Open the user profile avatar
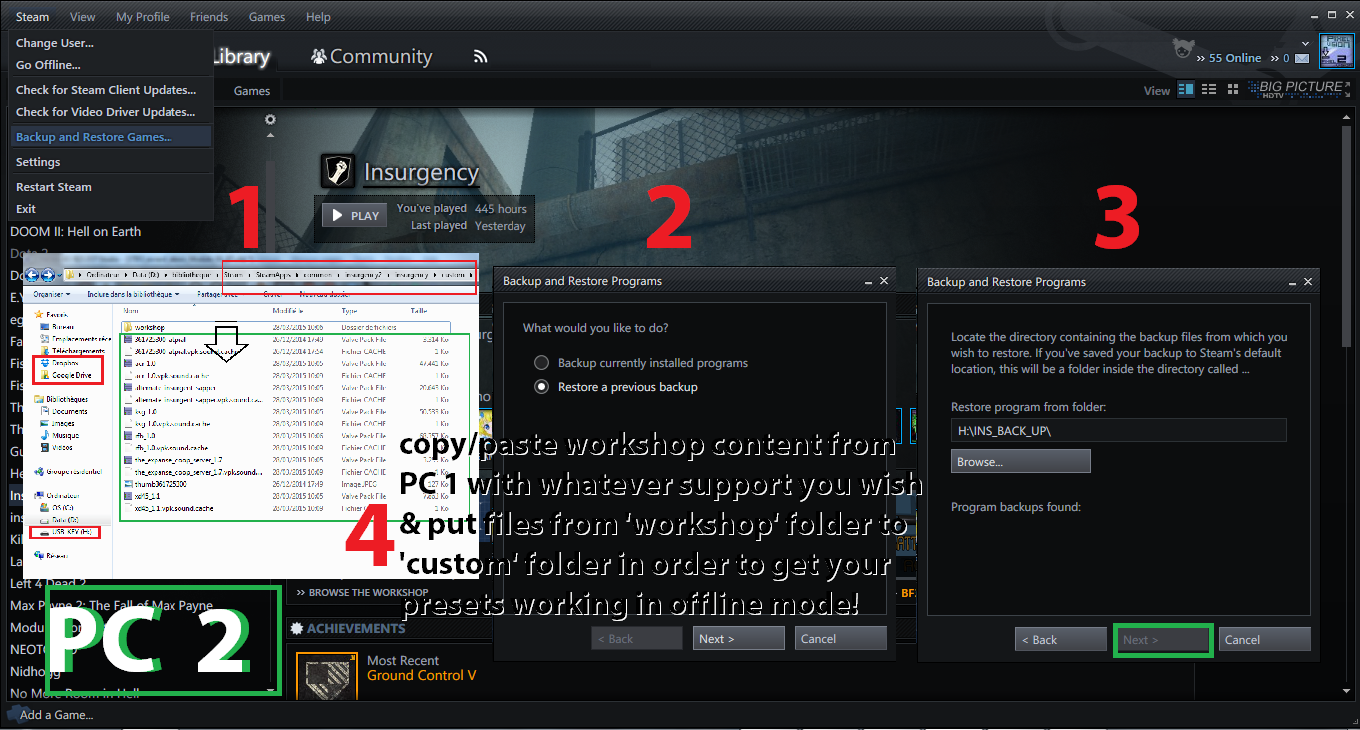1360x730 pixels. (x=1336, y=52)
